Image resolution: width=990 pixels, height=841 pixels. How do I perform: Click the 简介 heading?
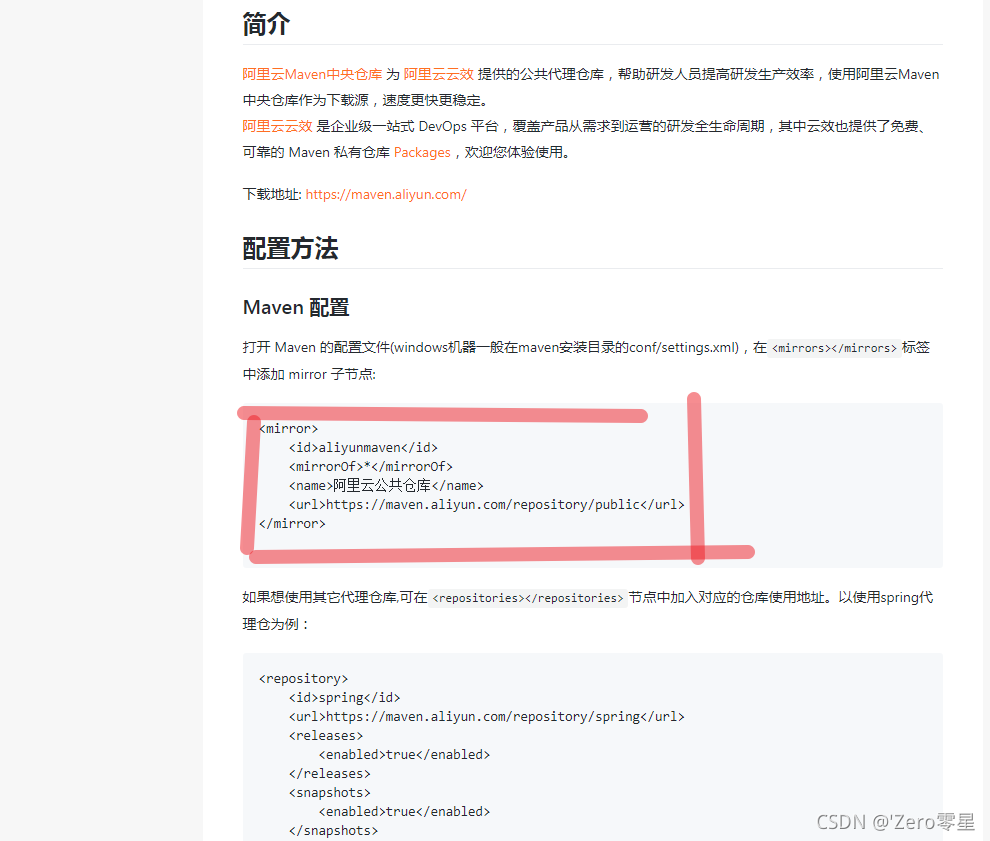pos(266,24)
